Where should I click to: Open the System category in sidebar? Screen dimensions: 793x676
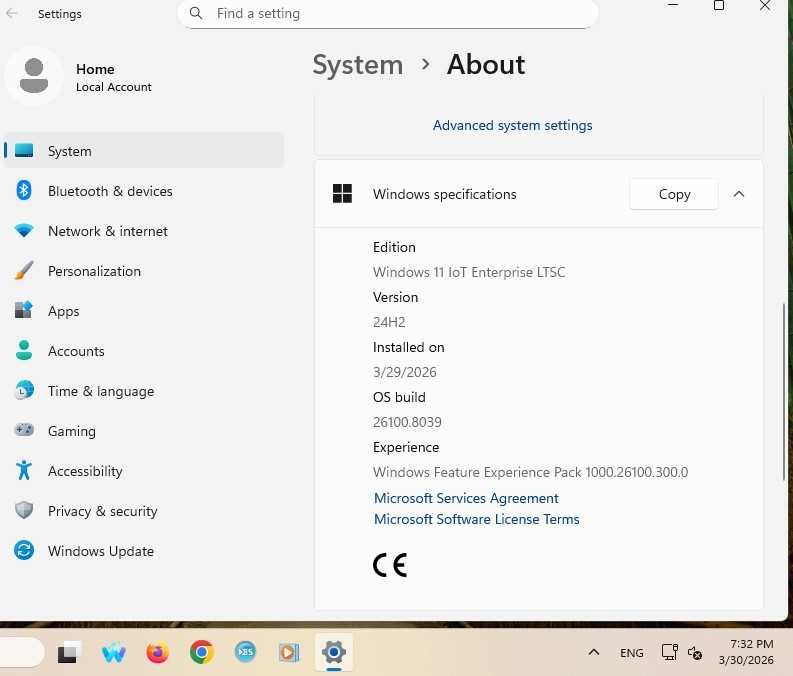[x=144, y=151]
